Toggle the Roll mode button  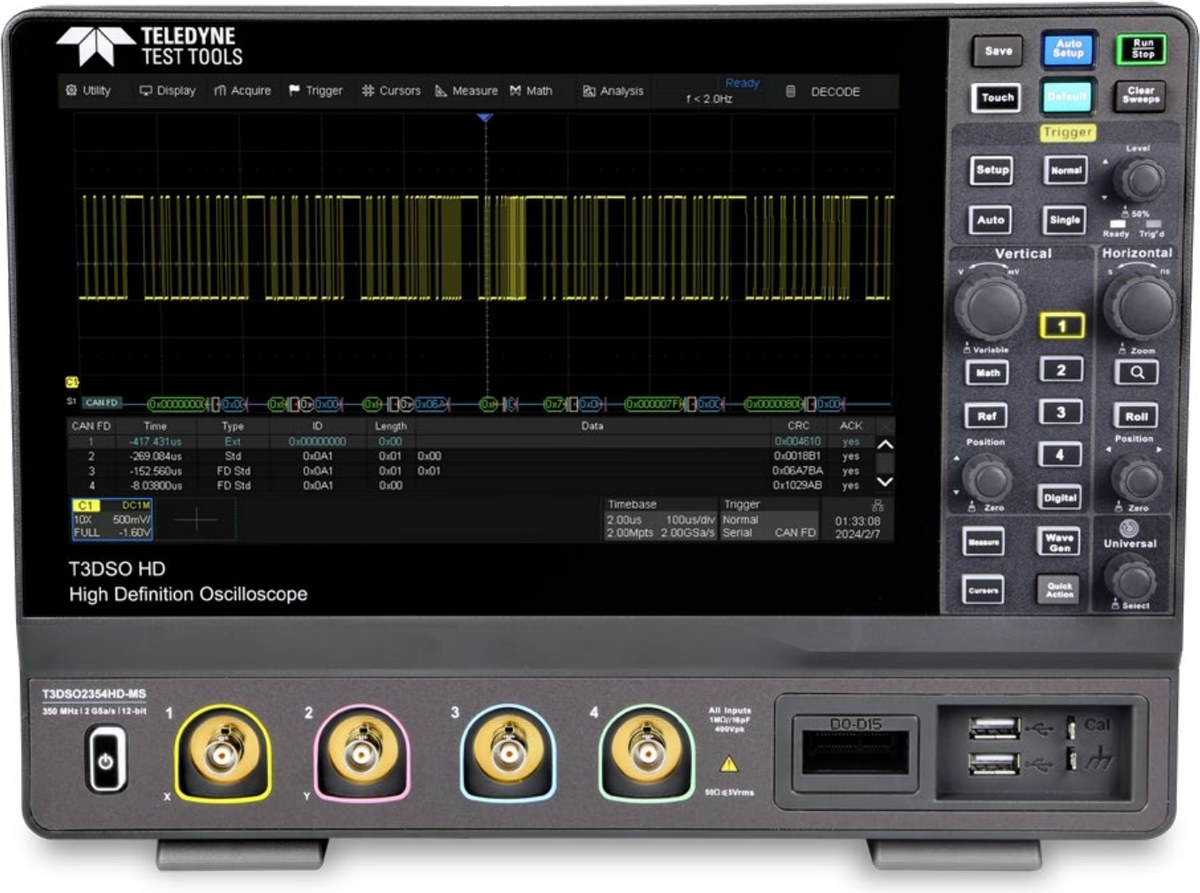point(1137,417)
